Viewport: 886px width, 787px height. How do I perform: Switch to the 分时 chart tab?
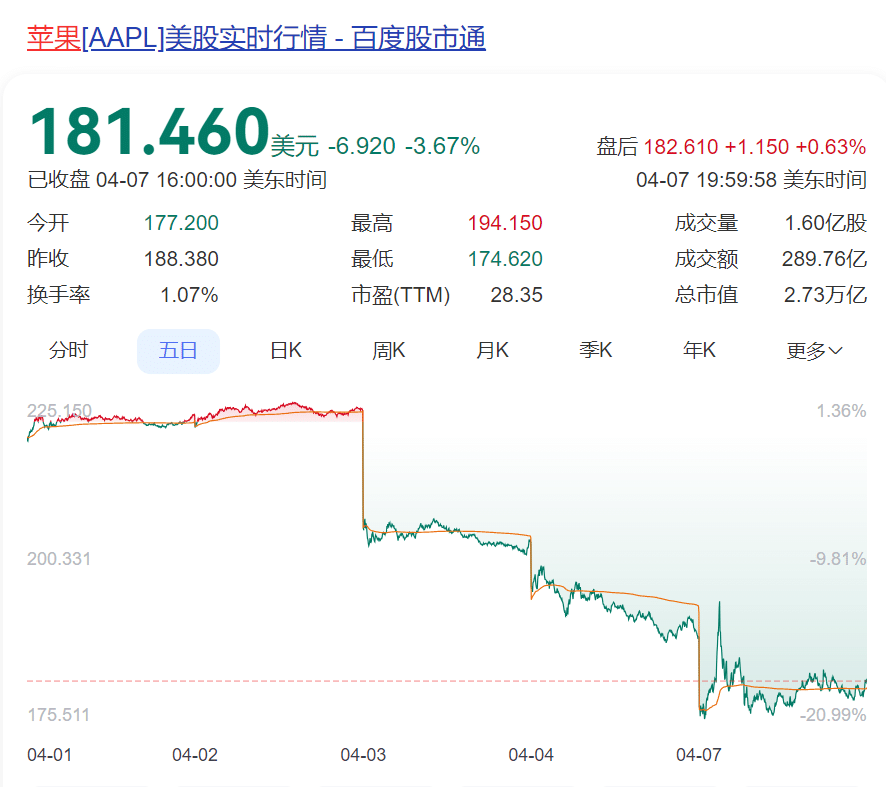pos(68,350)
